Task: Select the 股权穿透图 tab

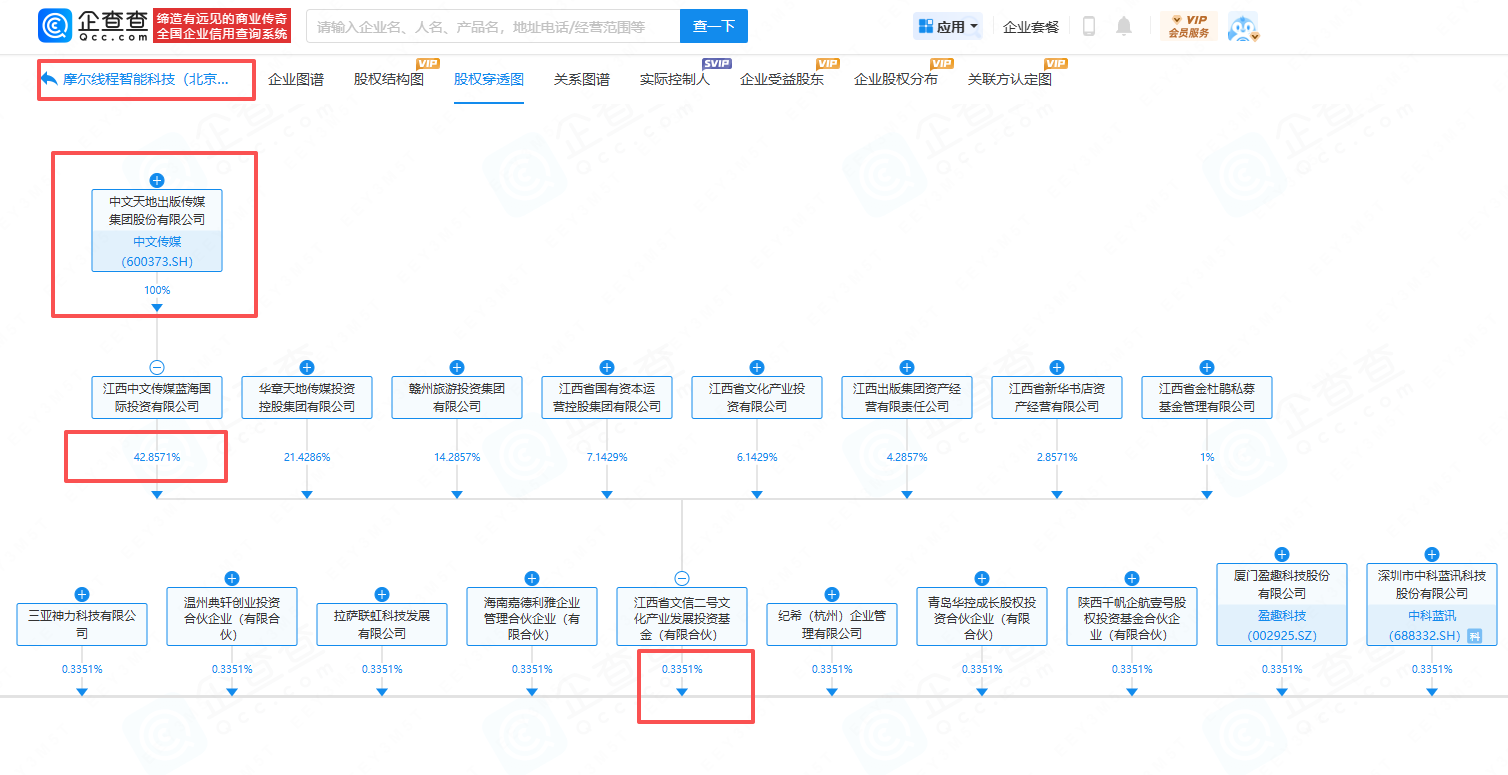Action: coord(489,79)
